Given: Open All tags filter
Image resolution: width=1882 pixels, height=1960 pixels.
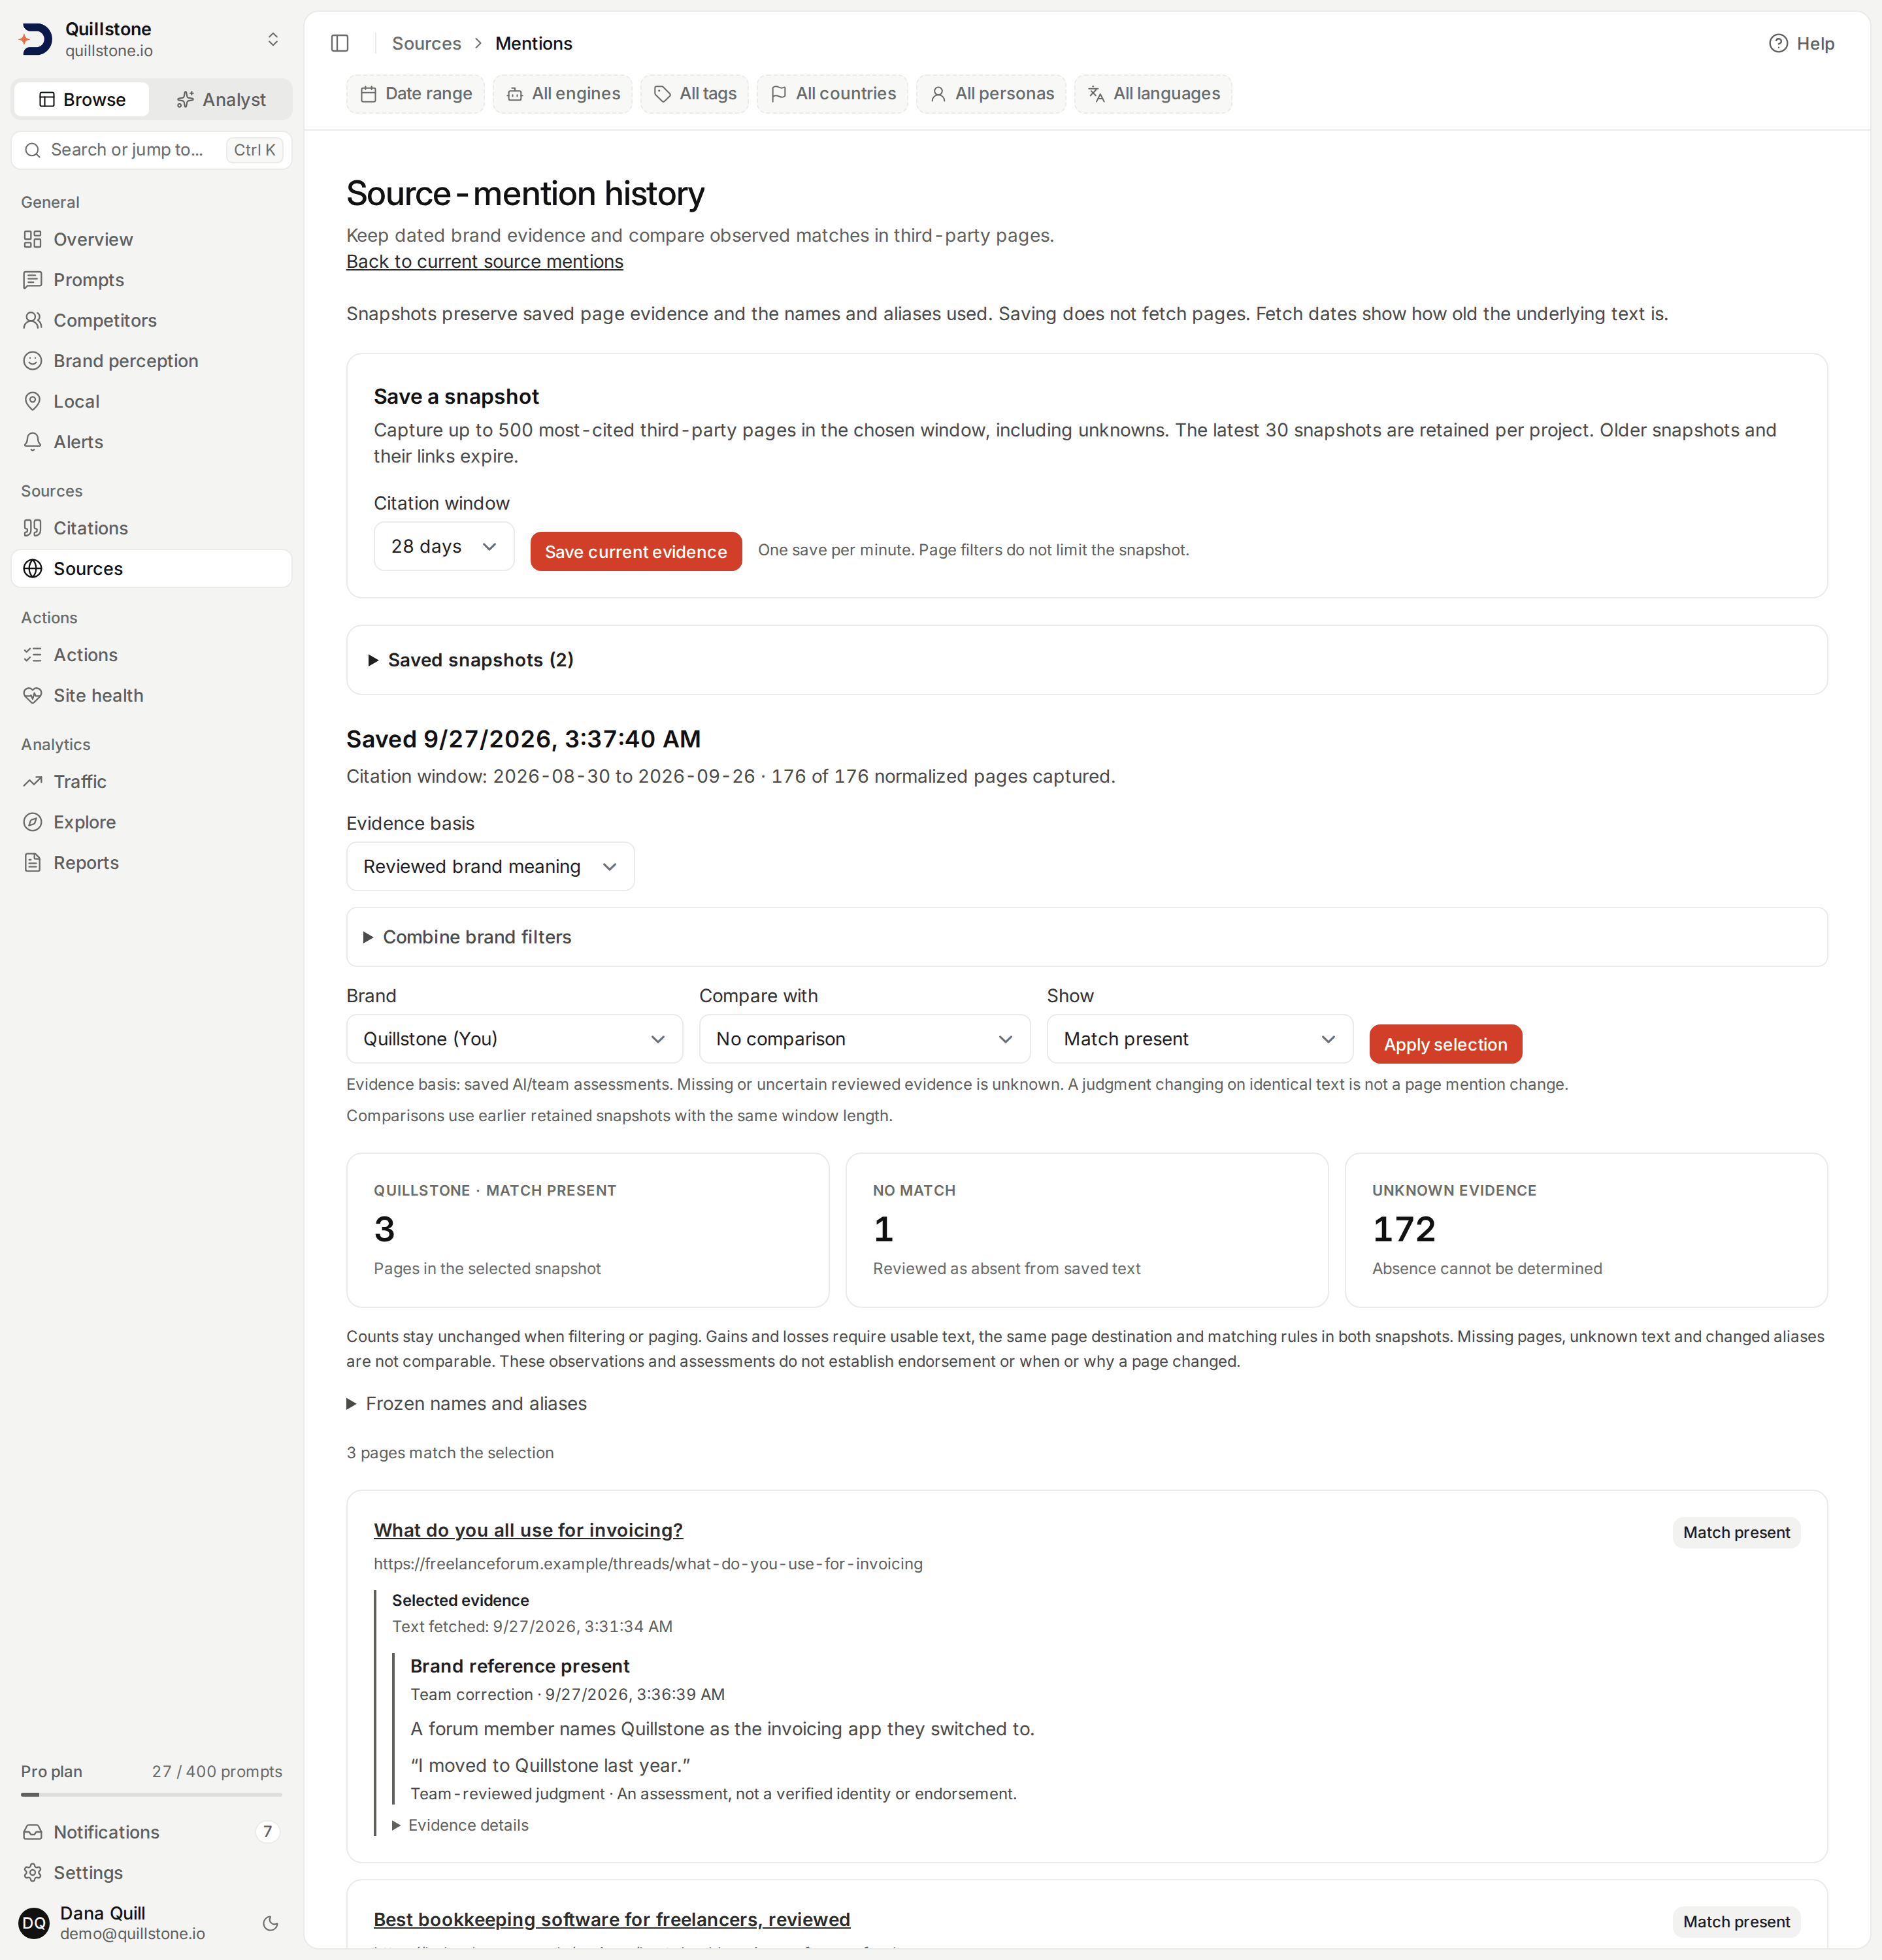Looking at the screenshot, I should [x=695, y=94].
